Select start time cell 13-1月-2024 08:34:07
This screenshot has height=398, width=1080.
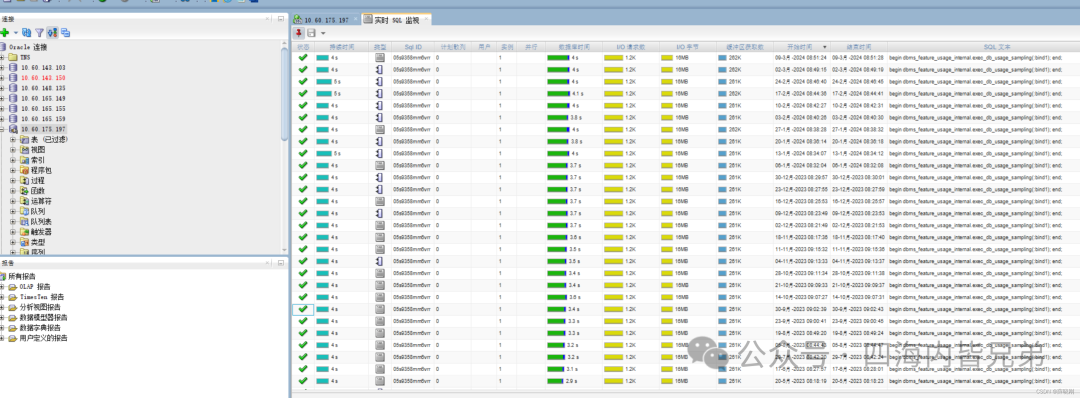pyautogui.click(x=802, y=154)
